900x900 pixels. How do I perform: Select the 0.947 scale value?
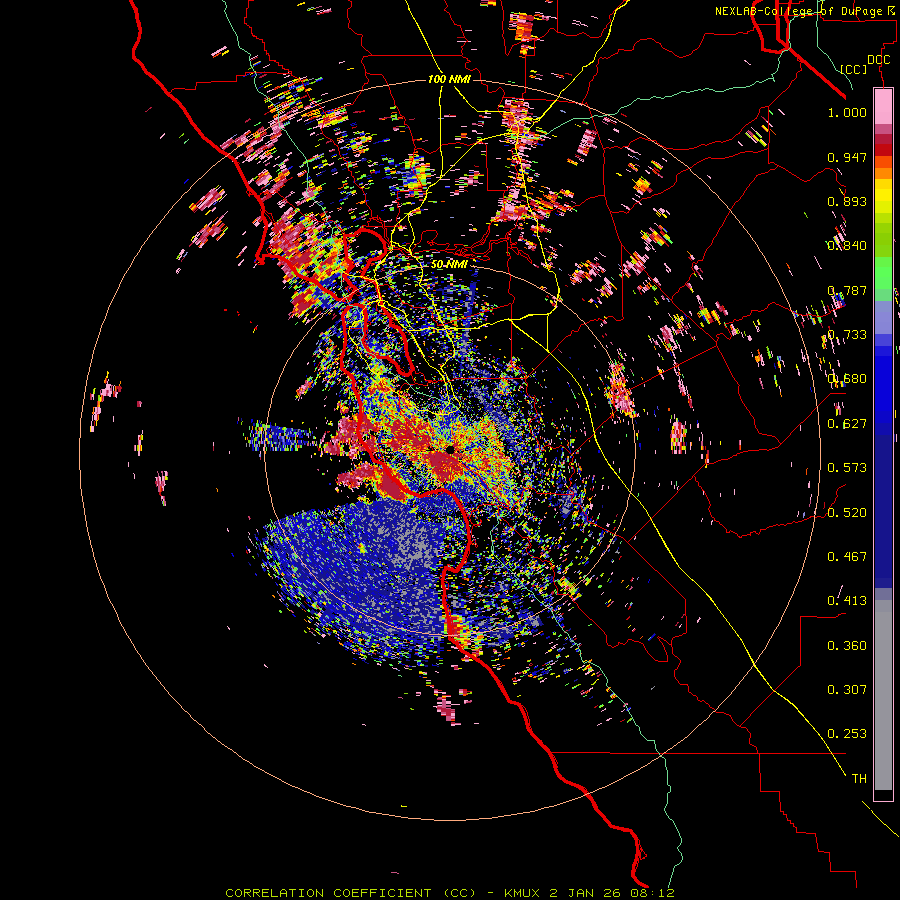click(x=847, y=157)
